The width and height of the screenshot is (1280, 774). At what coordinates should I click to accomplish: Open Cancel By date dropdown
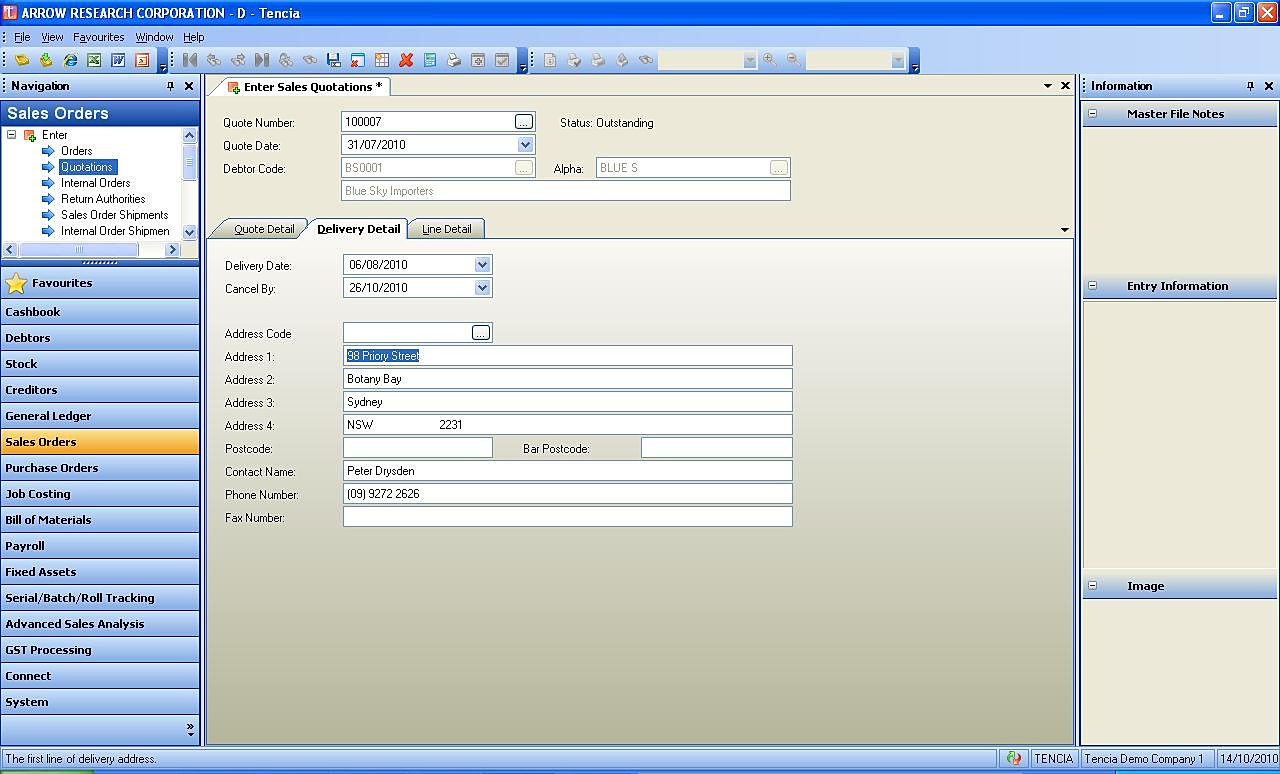point(483,288)
